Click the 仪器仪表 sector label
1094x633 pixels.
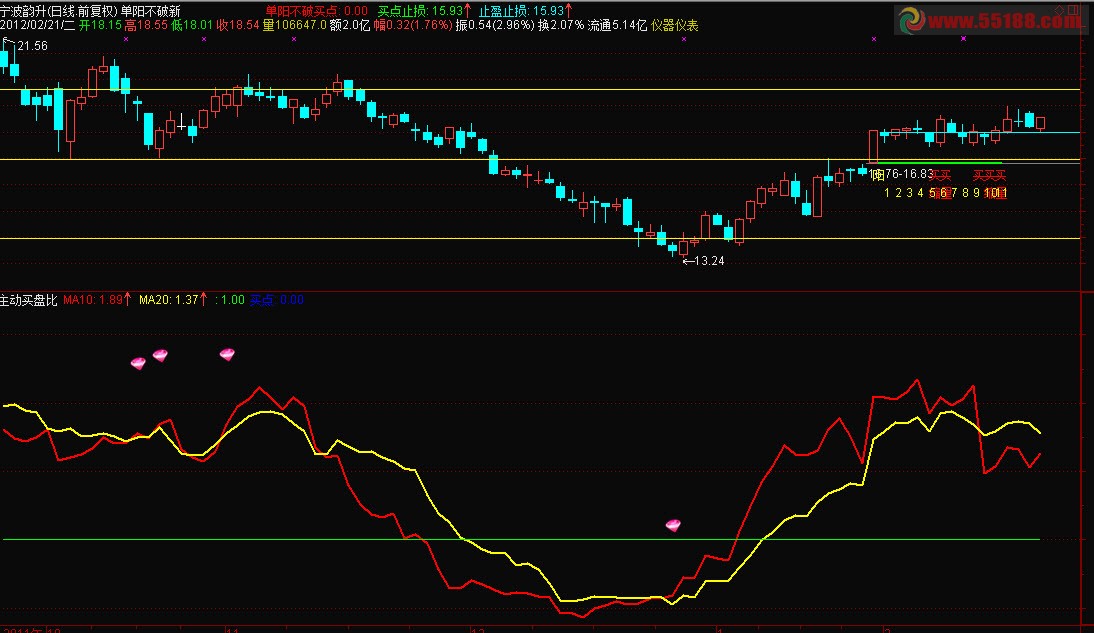pyautogui.click(x=675, y=25)
